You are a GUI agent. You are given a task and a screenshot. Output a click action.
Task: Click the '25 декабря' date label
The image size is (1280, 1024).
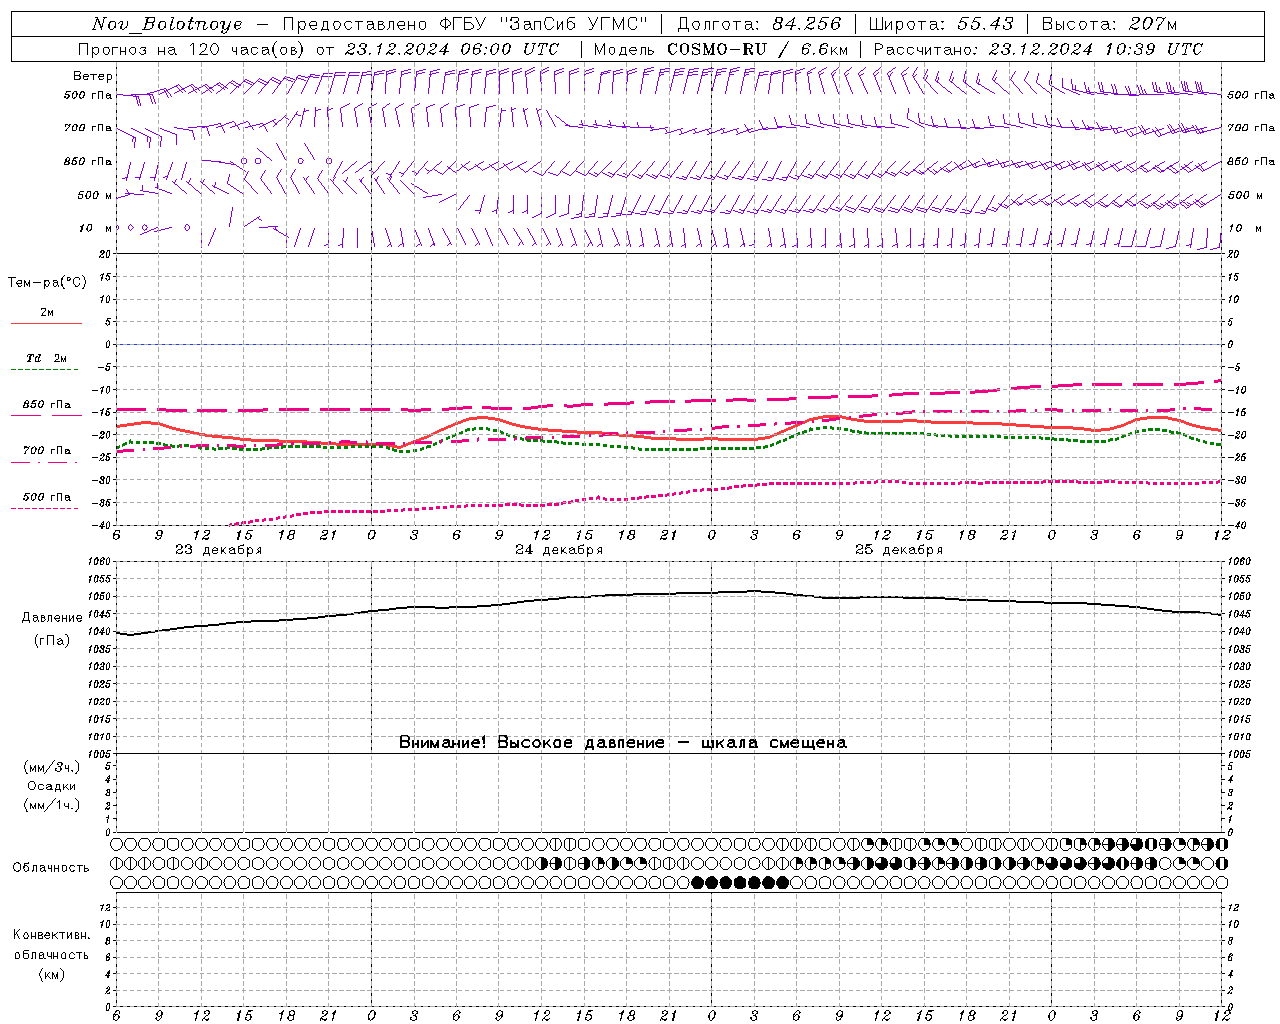(x=899, y=550)
